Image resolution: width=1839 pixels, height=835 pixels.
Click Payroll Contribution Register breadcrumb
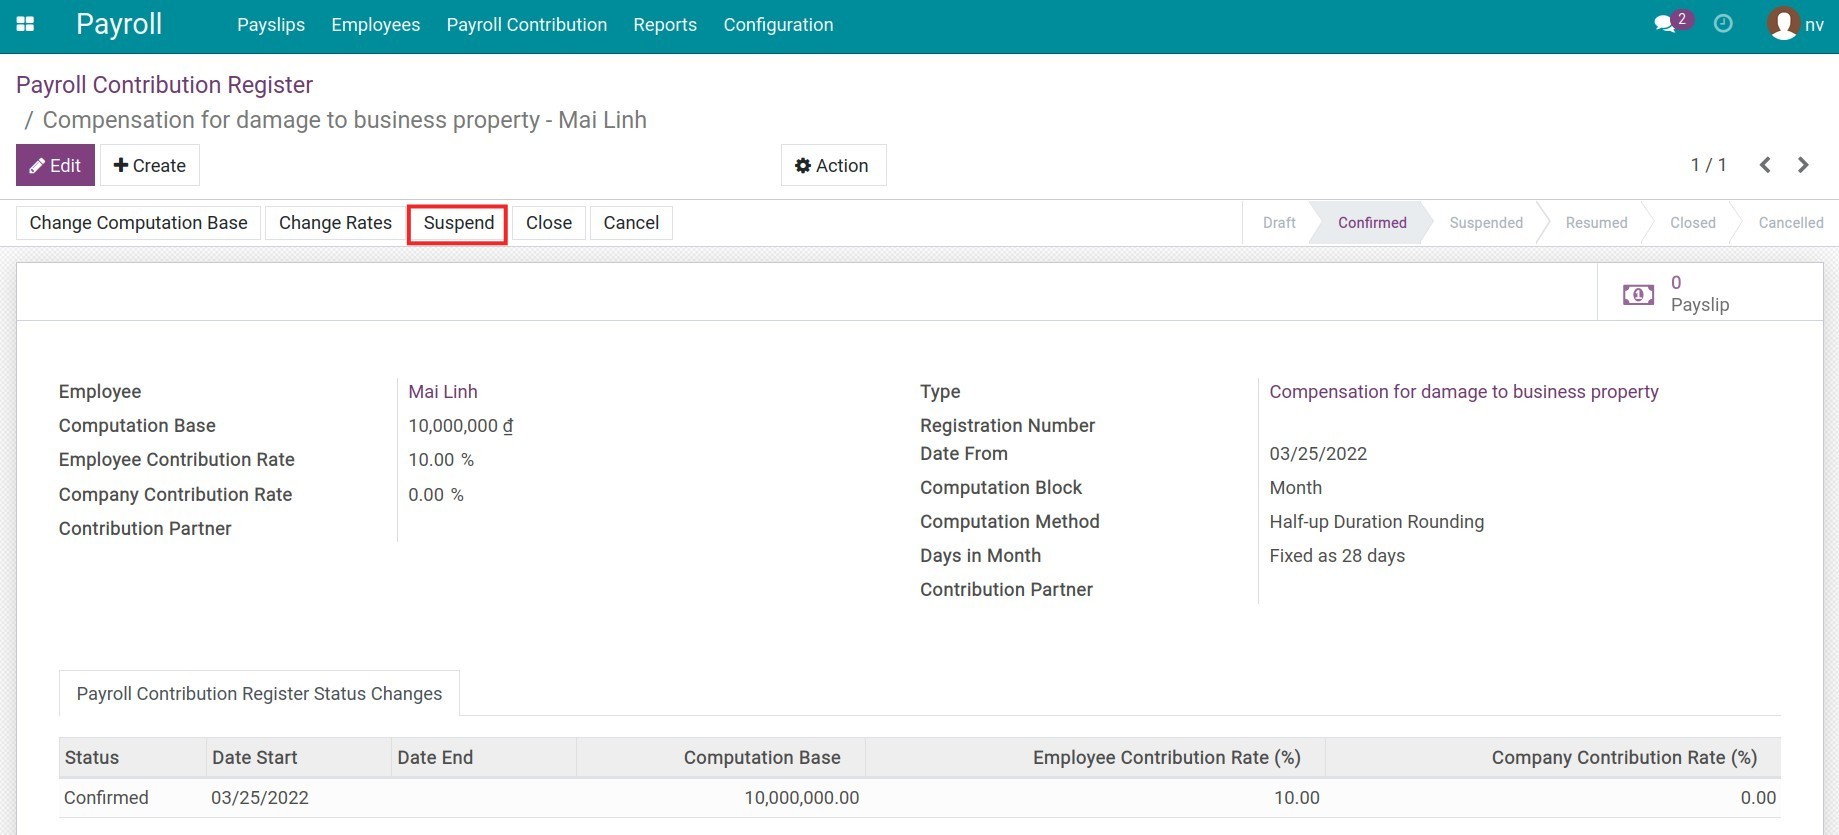coord(164,85)
